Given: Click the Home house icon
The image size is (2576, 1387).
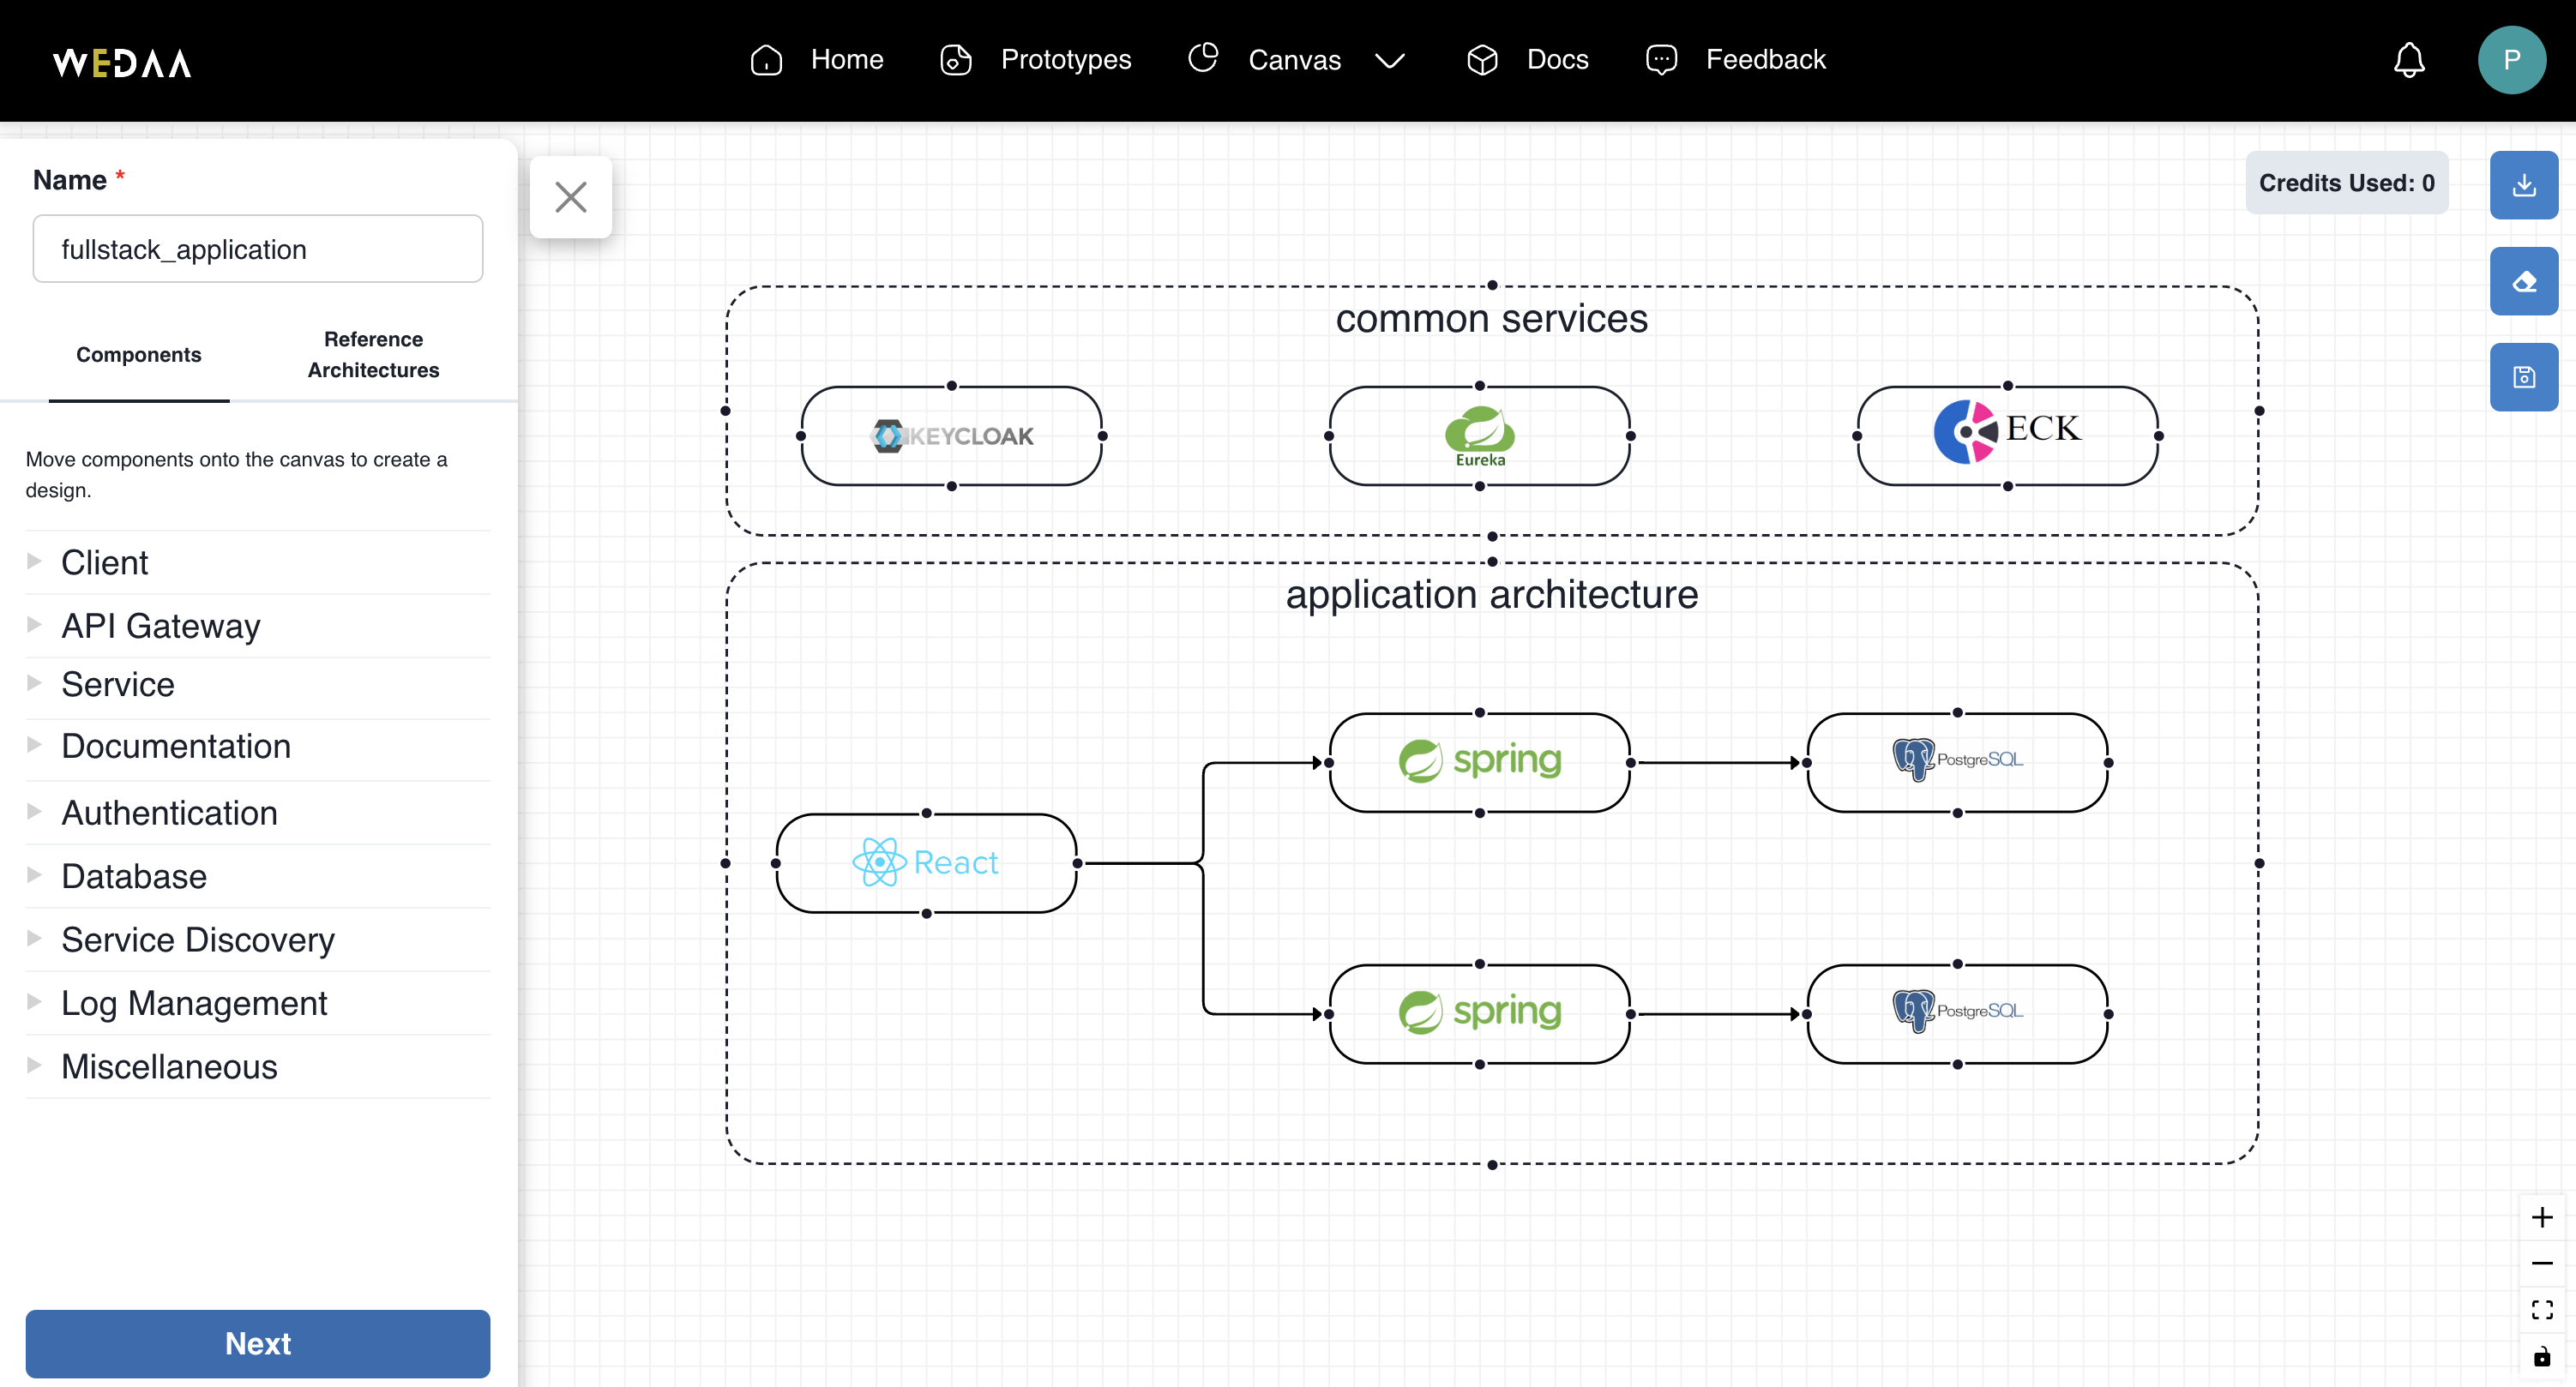Looking at the screenshot, I should 766,60.
